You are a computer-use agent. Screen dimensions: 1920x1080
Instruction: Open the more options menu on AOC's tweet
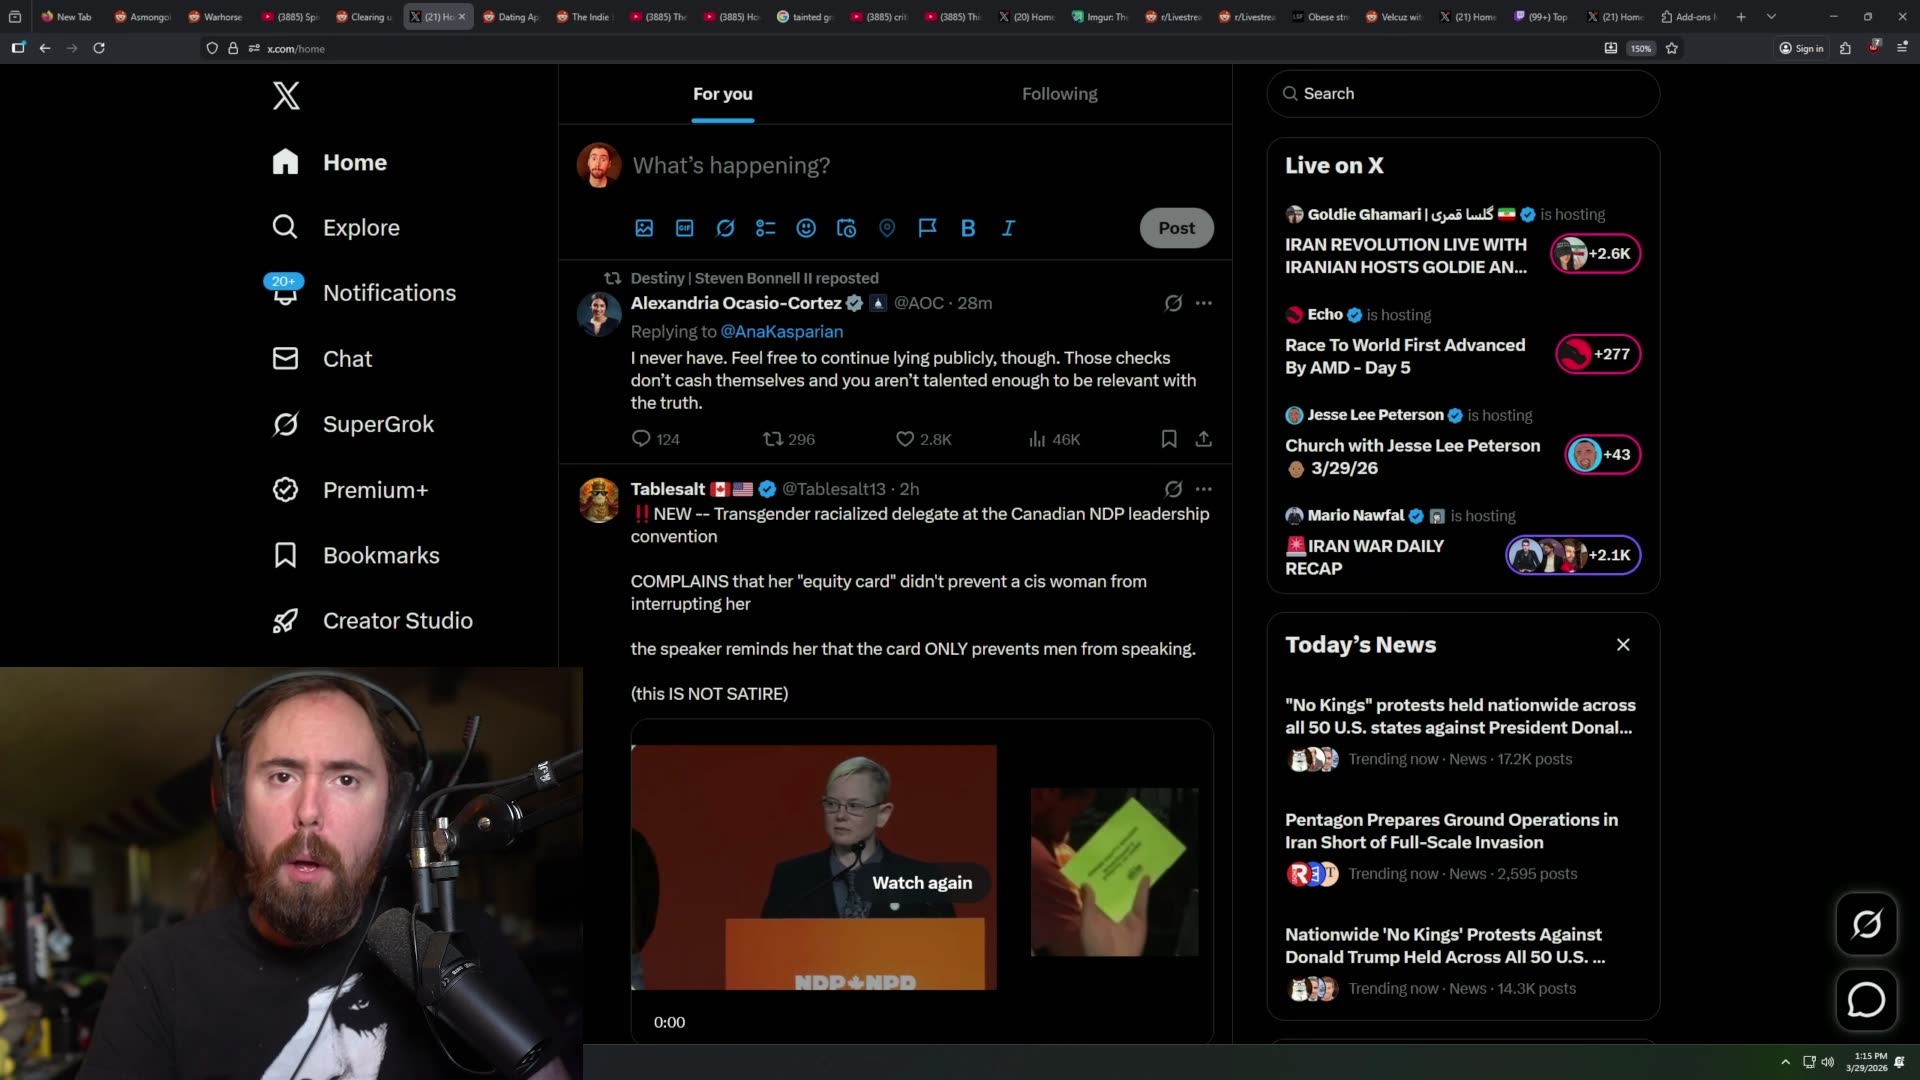point(1204,303)
